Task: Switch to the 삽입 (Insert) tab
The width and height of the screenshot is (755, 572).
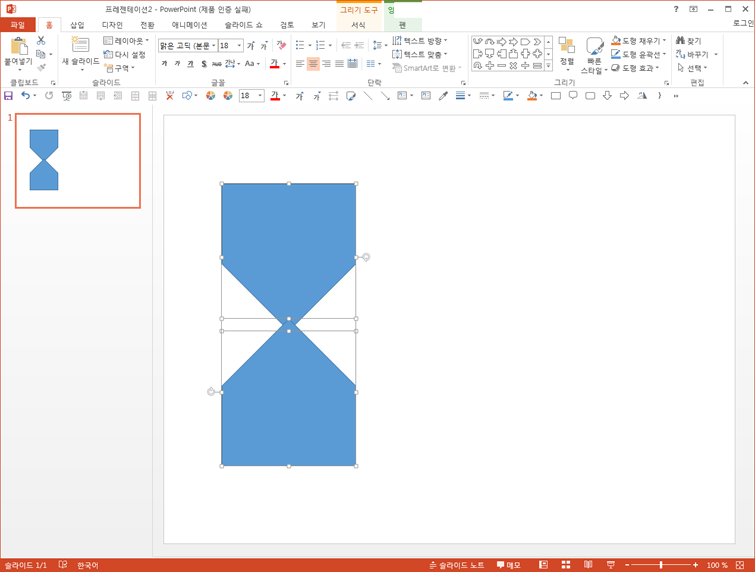Action: (x=77, y=25)
